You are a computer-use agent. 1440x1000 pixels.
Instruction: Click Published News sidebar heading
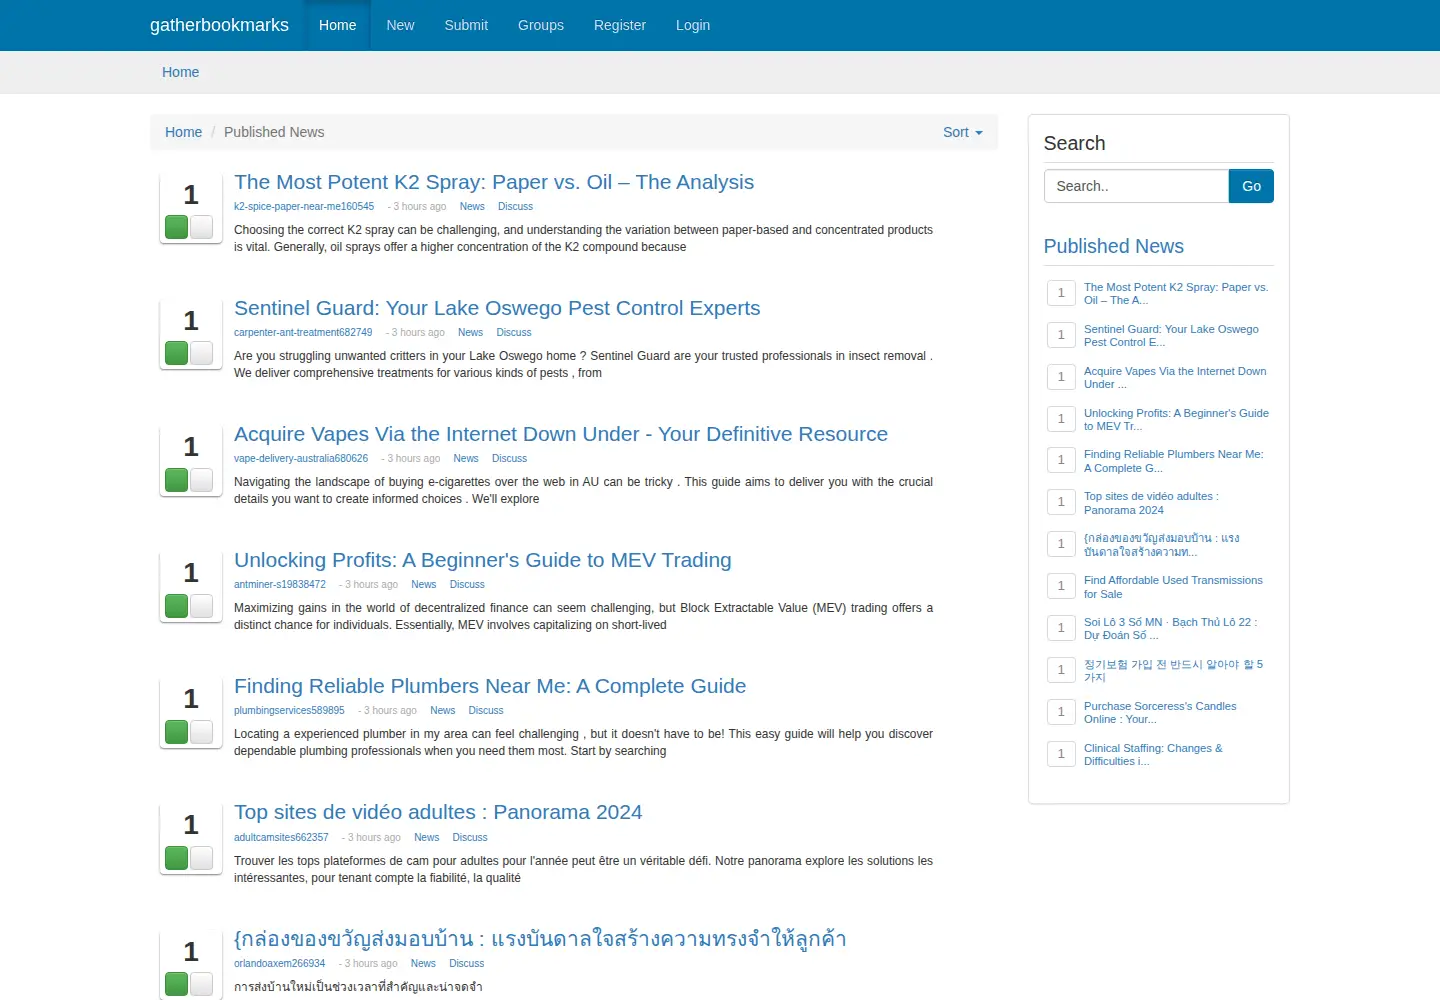tap(1113, 246)
